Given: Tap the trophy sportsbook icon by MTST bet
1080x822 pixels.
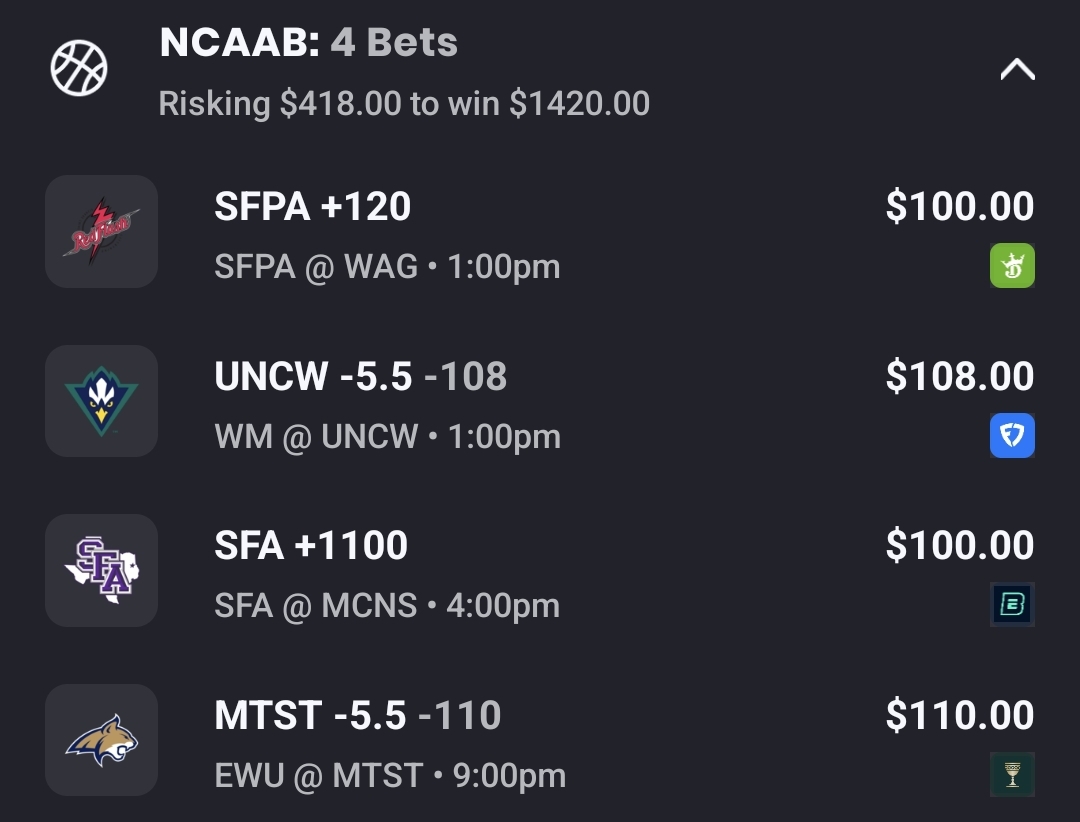Looking at the screenshot, I should click(1012, 775).
